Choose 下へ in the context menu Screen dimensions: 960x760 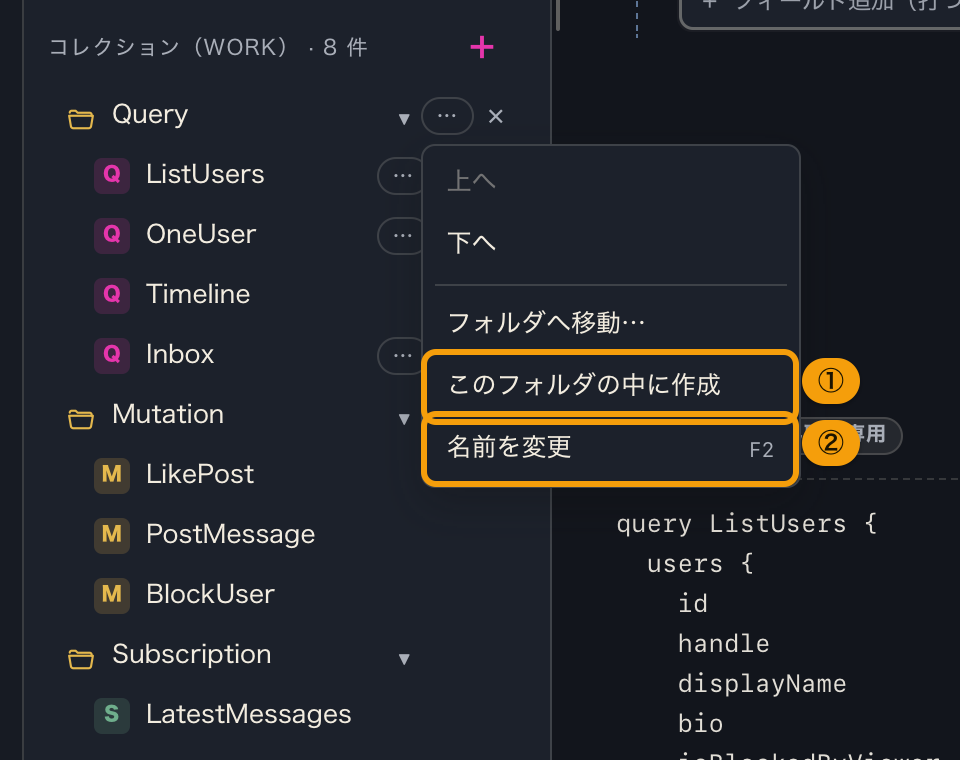[610, 243]
